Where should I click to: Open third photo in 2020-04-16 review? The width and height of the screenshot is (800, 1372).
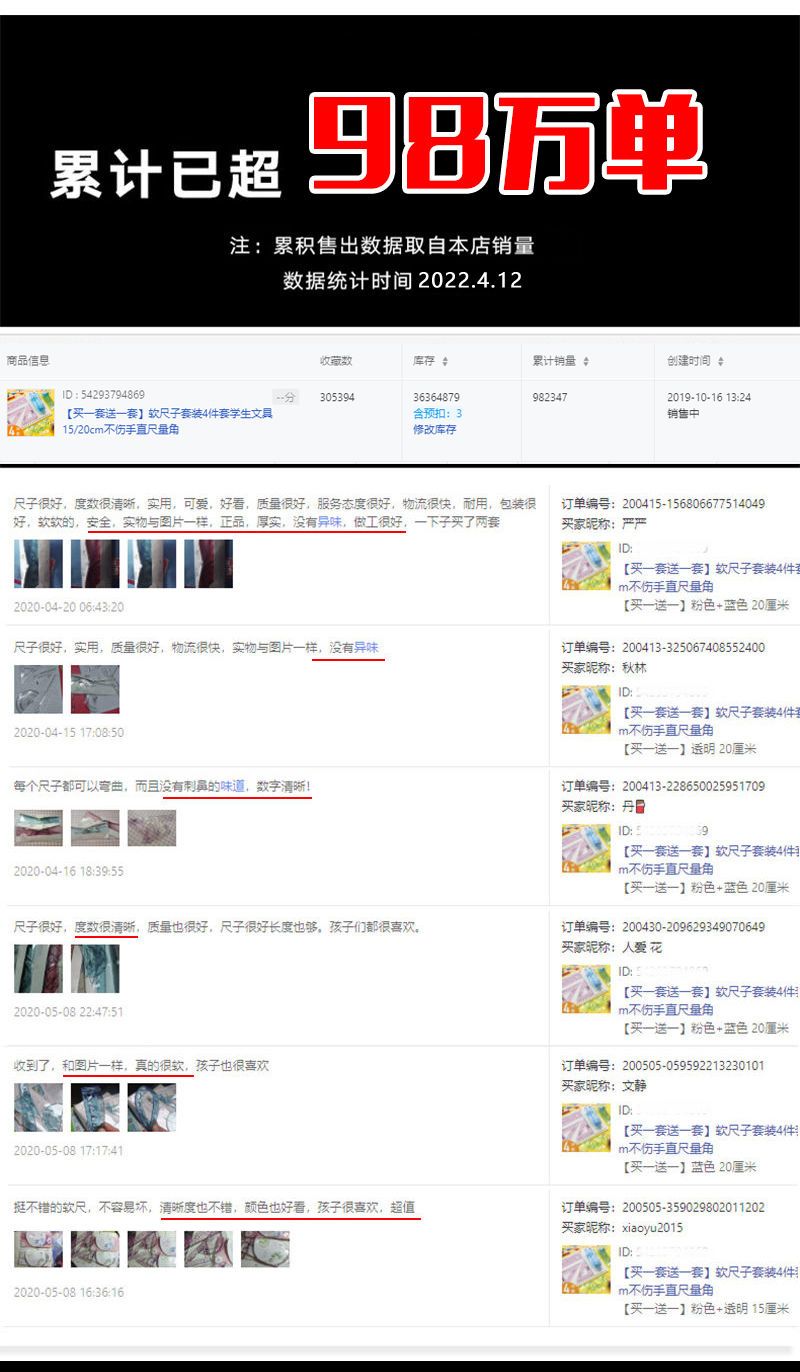point(151,828)
